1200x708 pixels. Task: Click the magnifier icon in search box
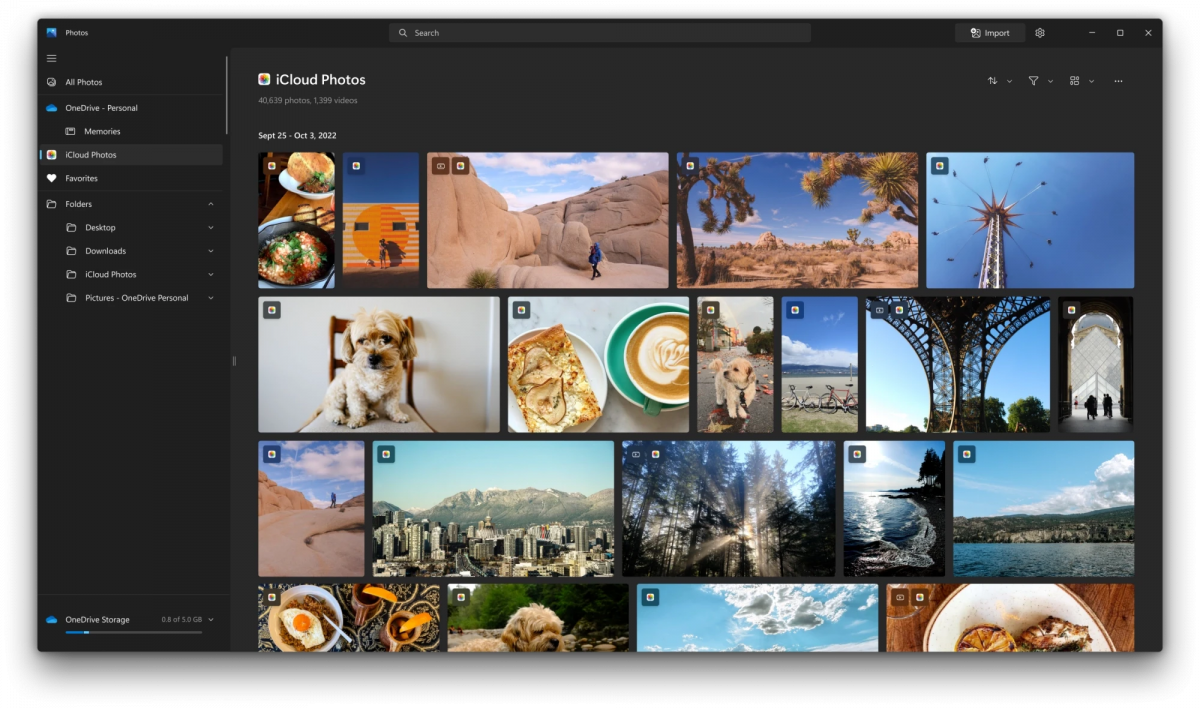403,33
